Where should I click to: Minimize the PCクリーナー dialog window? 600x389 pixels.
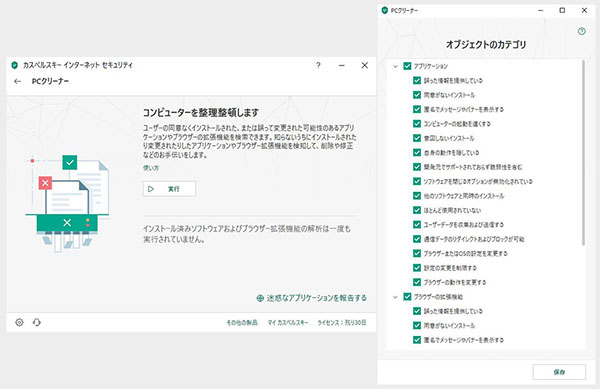(541, 10)
